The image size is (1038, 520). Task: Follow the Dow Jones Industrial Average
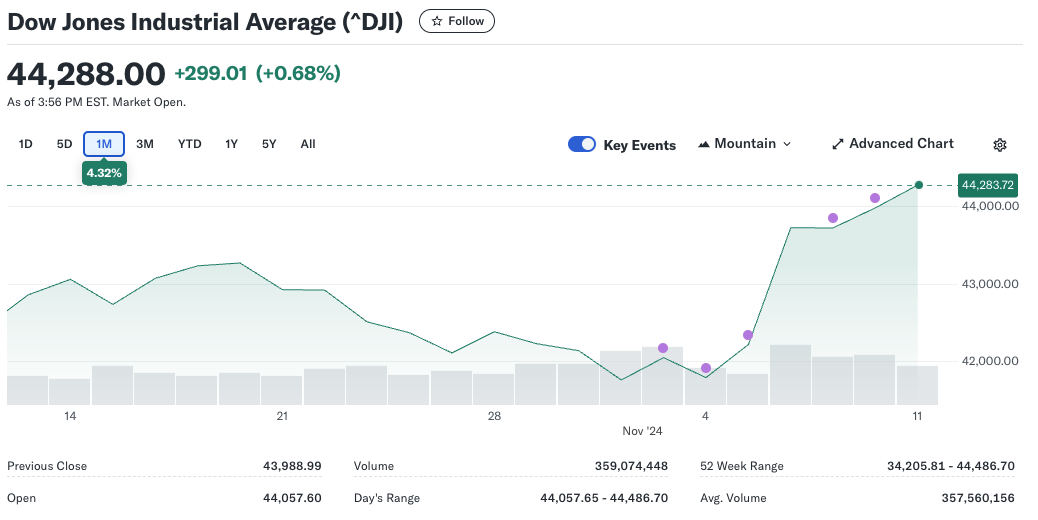(457, 21)
